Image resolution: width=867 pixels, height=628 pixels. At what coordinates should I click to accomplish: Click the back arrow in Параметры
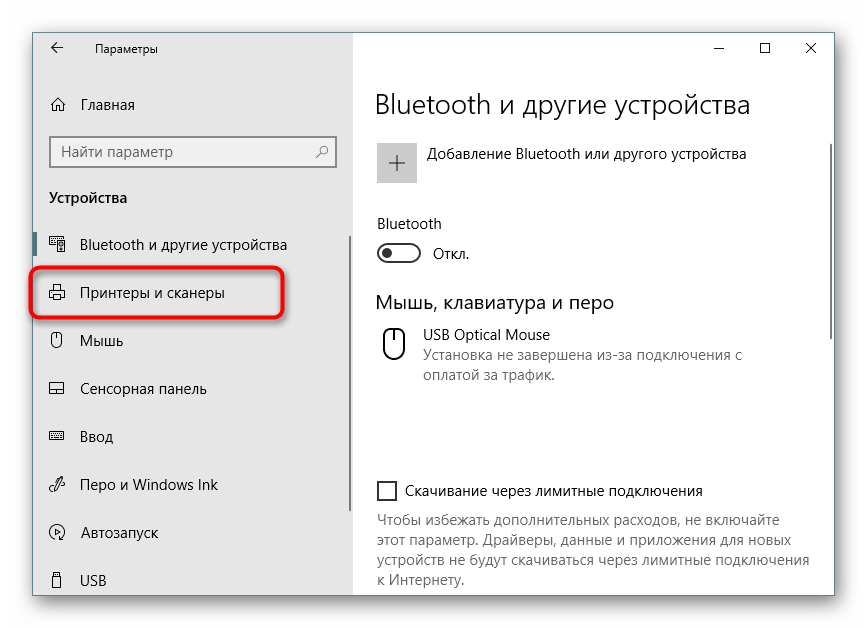[x=56, y=47]
